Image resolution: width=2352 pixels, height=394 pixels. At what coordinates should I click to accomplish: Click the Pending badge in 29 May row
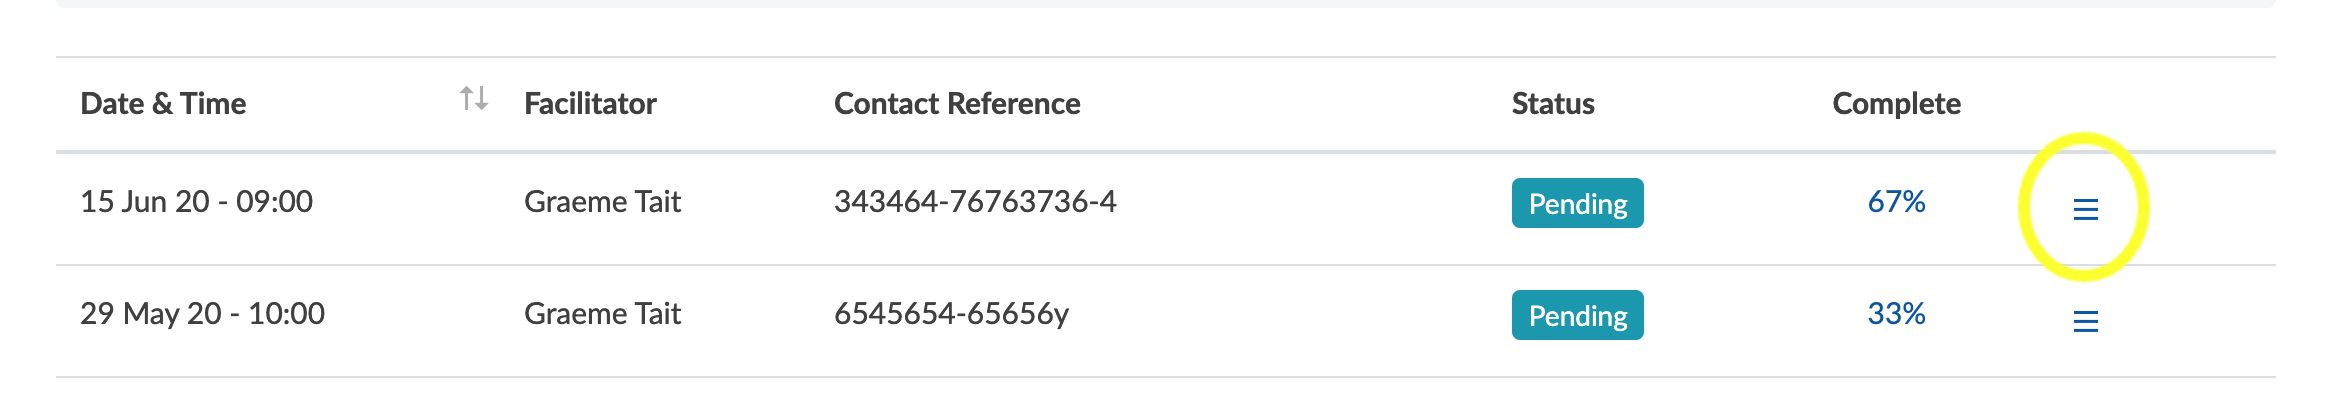pyautogui.click(x=1578, y=315)
